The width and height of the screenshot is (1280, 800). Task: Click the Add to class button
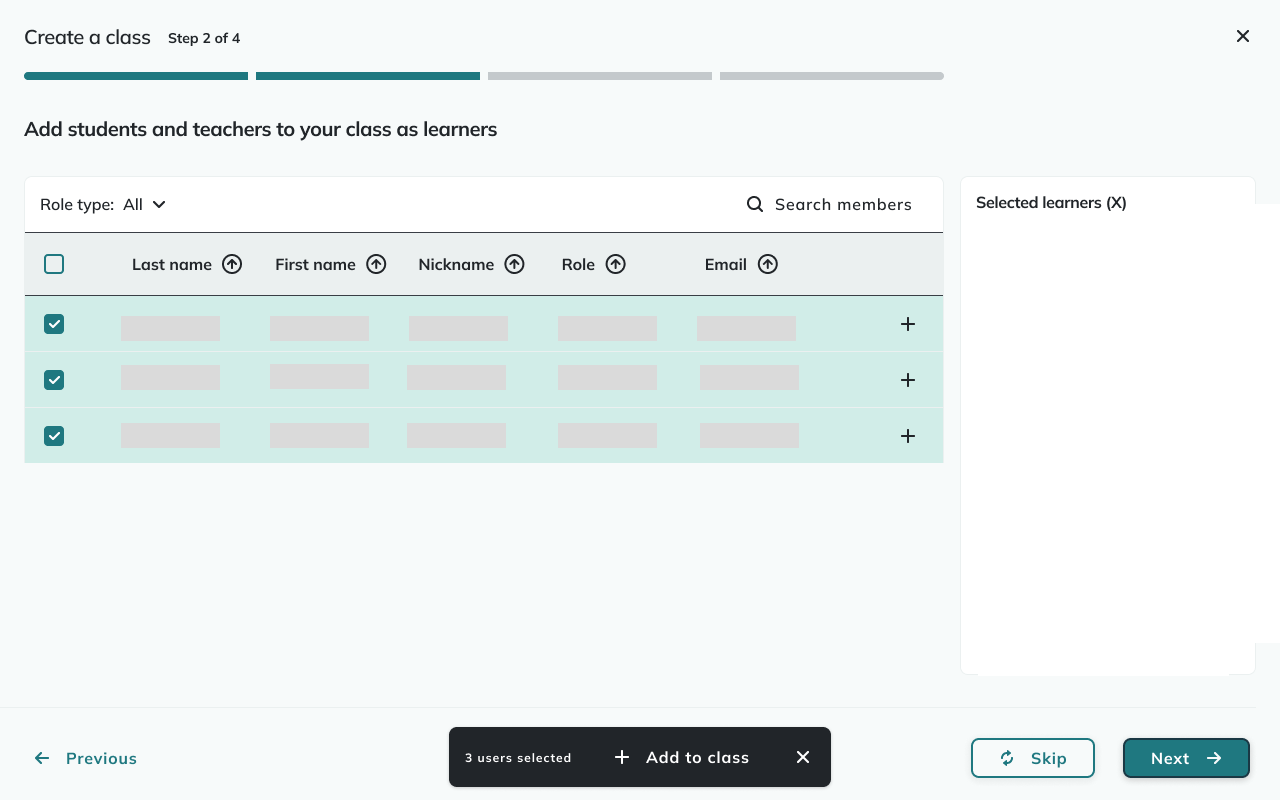point(682,757)
